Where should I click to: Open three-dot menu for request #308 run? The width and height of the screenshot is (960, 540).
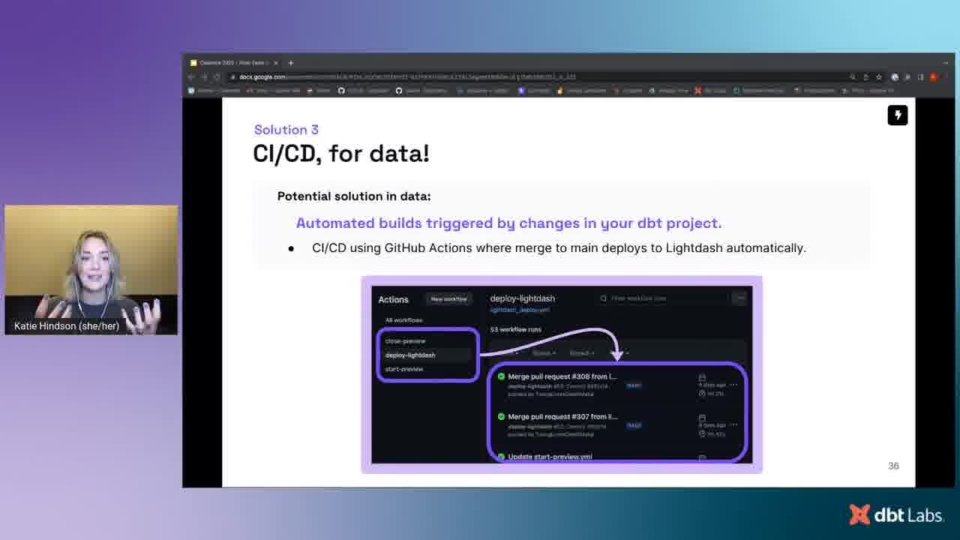(x=733, y=385)
